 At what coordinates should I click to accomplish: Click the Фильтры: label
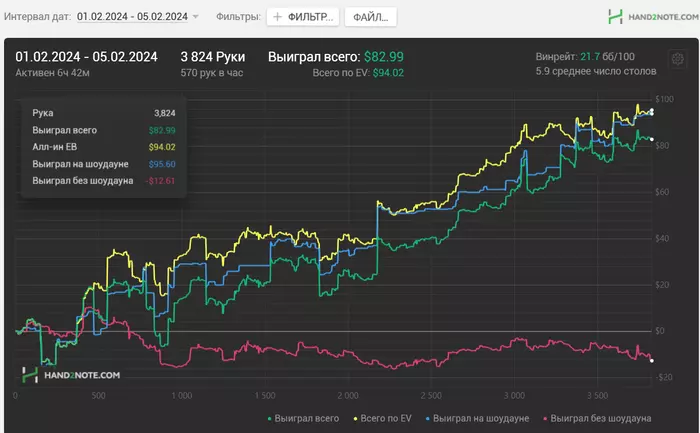tap(238, 17)
